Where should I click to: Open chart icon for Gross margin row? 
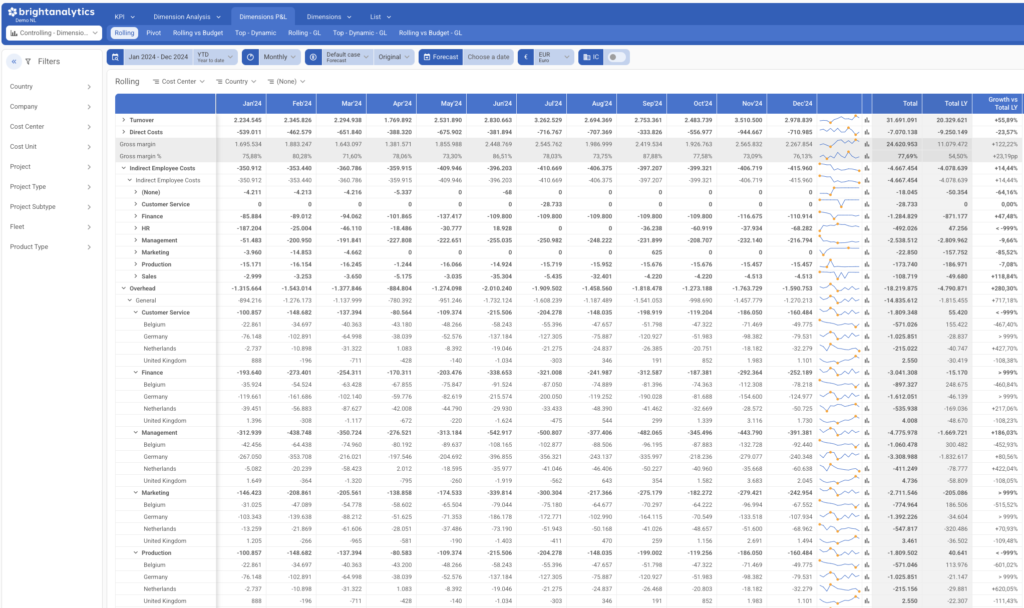coord(867,144)
